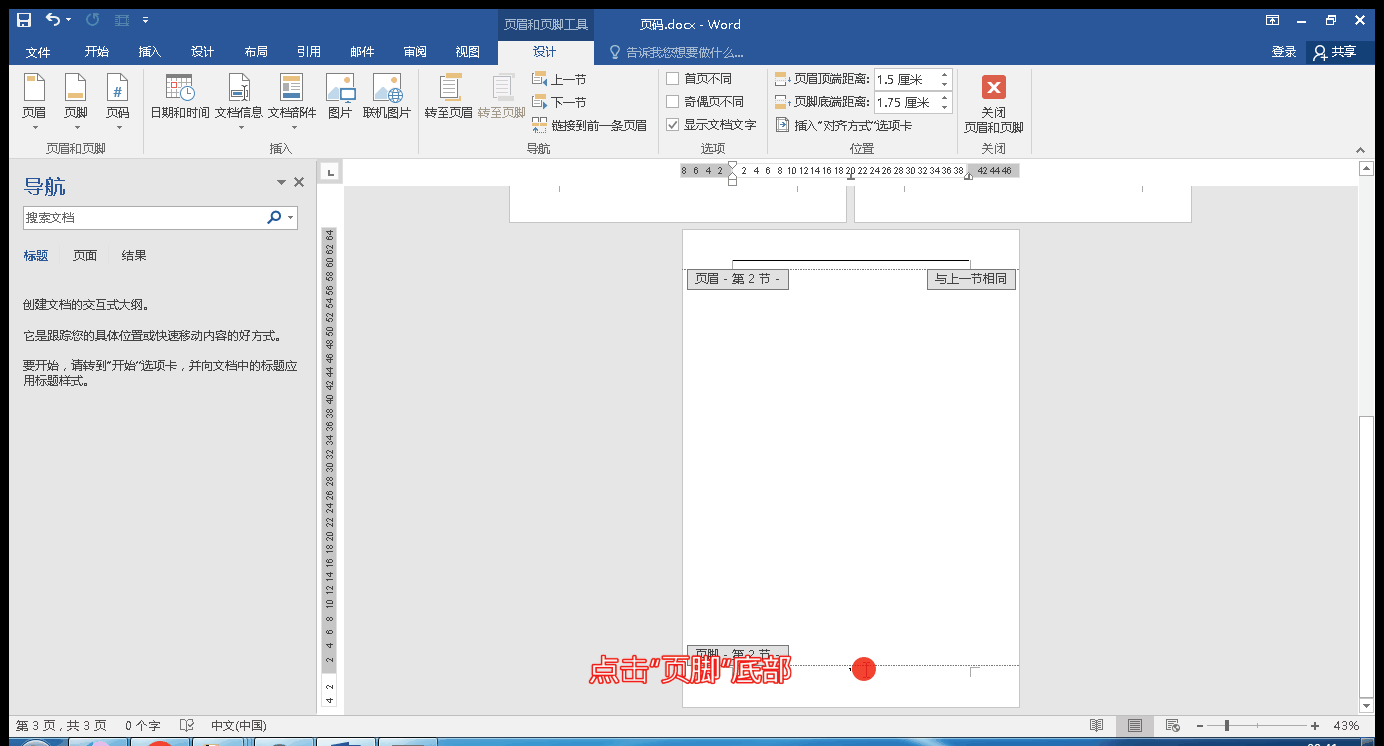Viewport: 1384px width, 746px height.
Task: Click the scroll up arrow of document
Action: (1367, 169)
